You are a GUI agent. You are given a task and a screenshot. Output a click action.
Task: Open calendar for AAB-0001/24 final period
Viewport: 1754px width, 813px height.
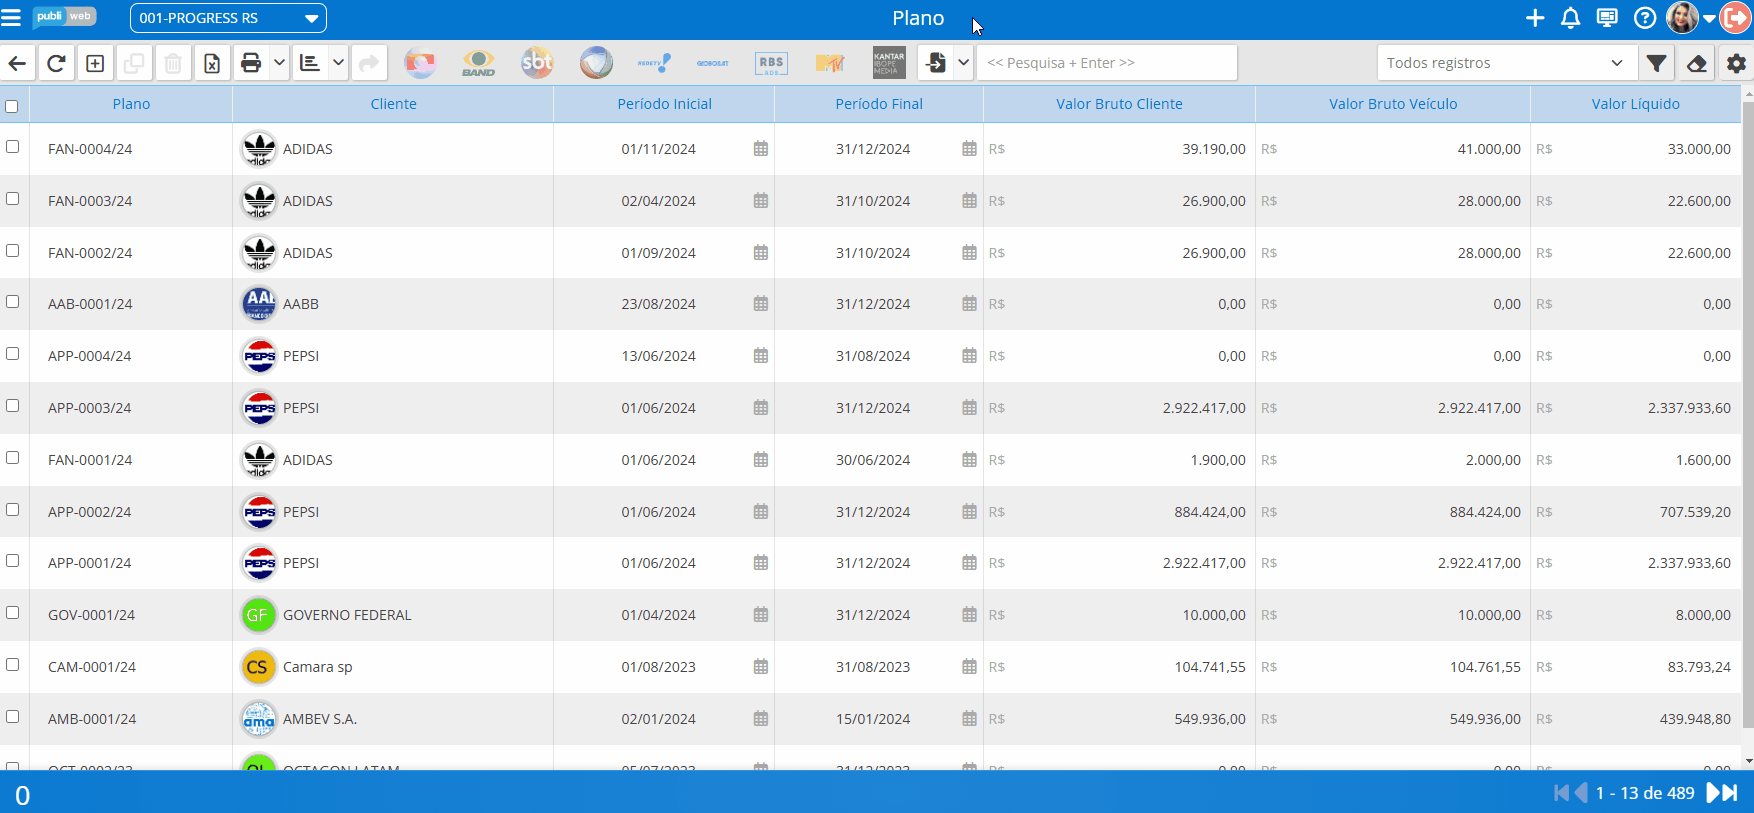click(x=969, y=304)
